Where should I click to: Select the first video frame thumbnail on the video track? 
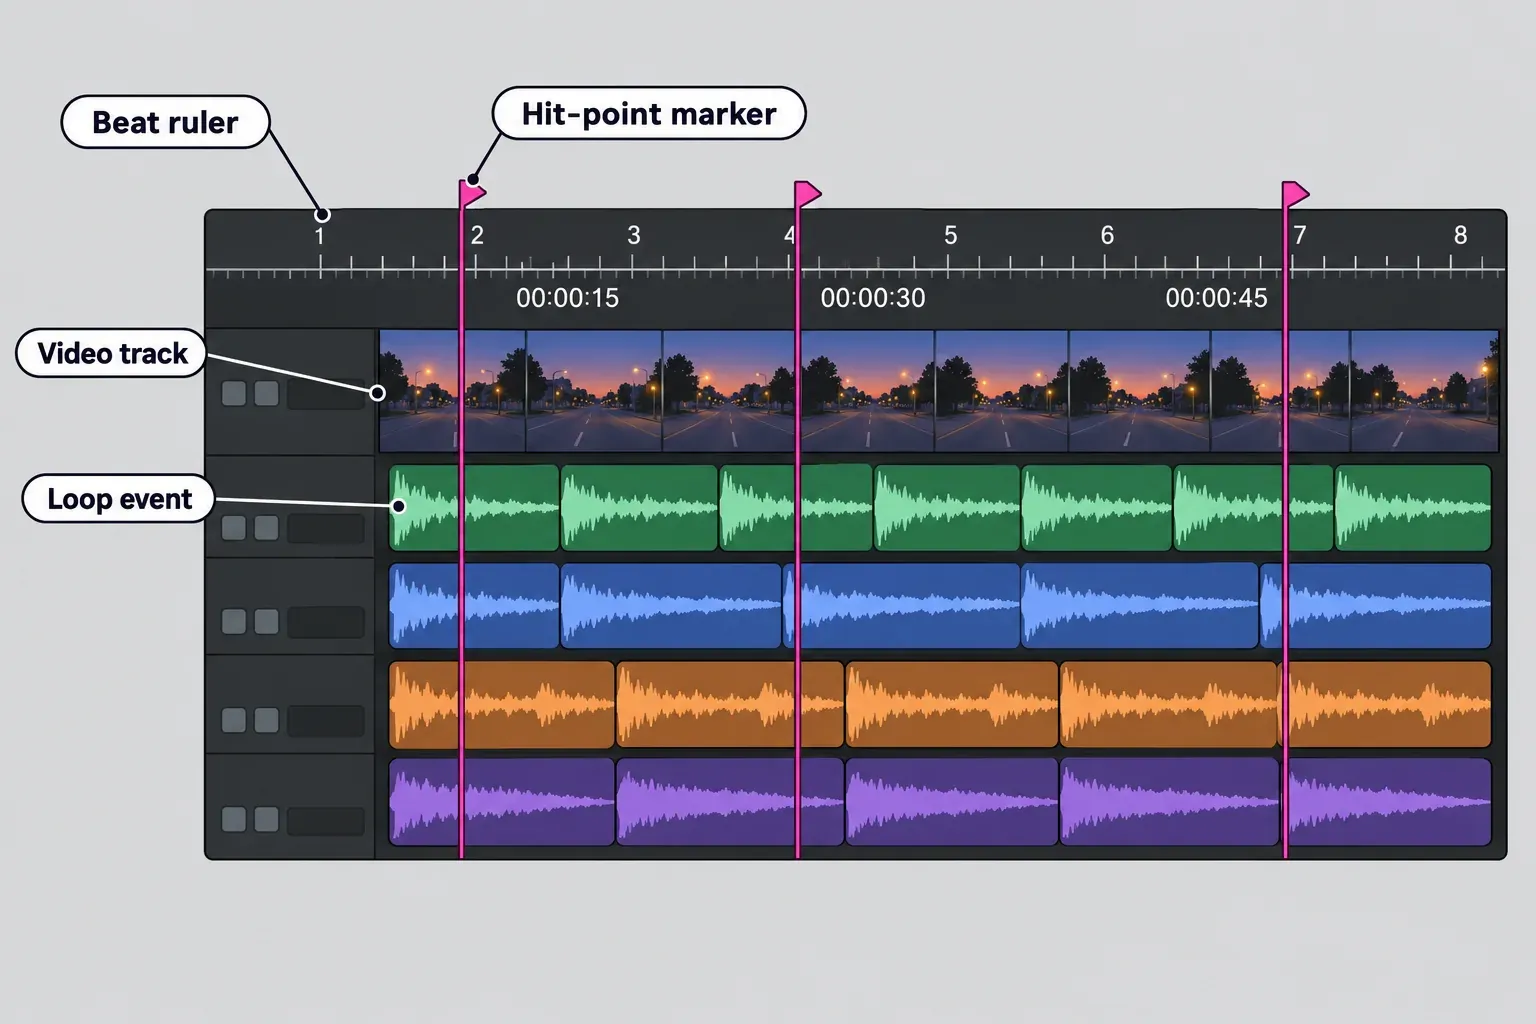click(x=453, y=391)
